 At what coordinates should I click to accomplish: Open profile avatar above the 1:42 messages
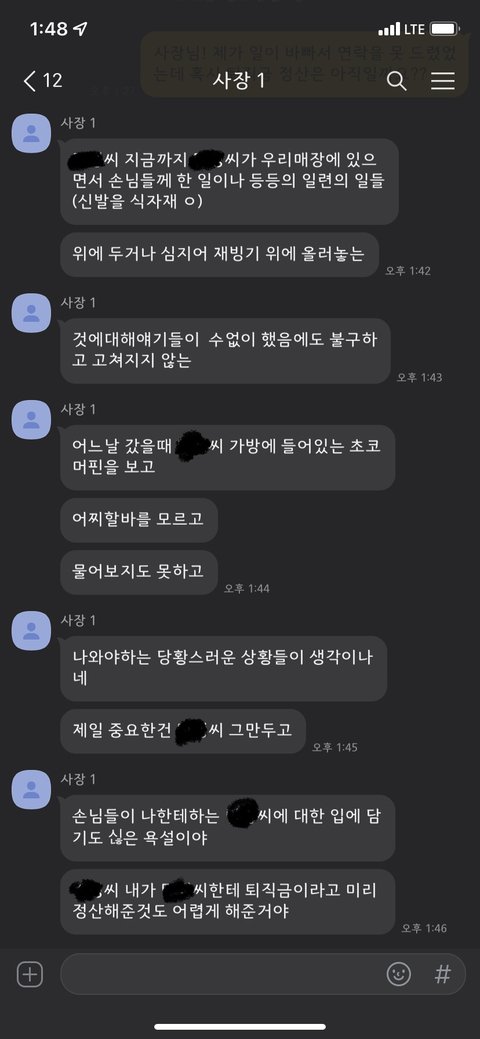click(x=31, y=133)
